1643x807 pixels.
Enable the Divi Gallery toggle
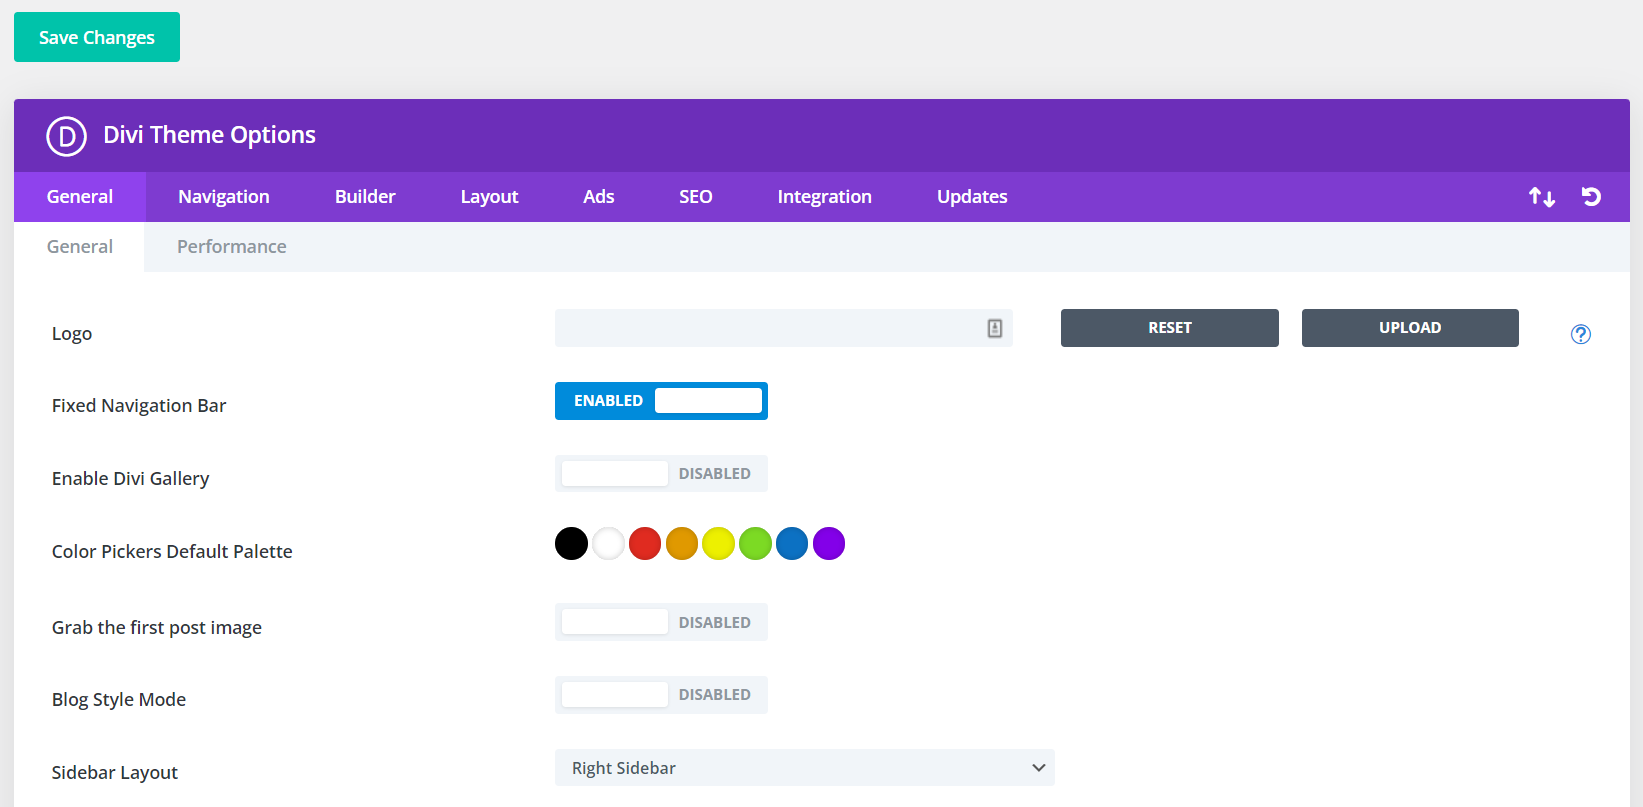(661, 474)
